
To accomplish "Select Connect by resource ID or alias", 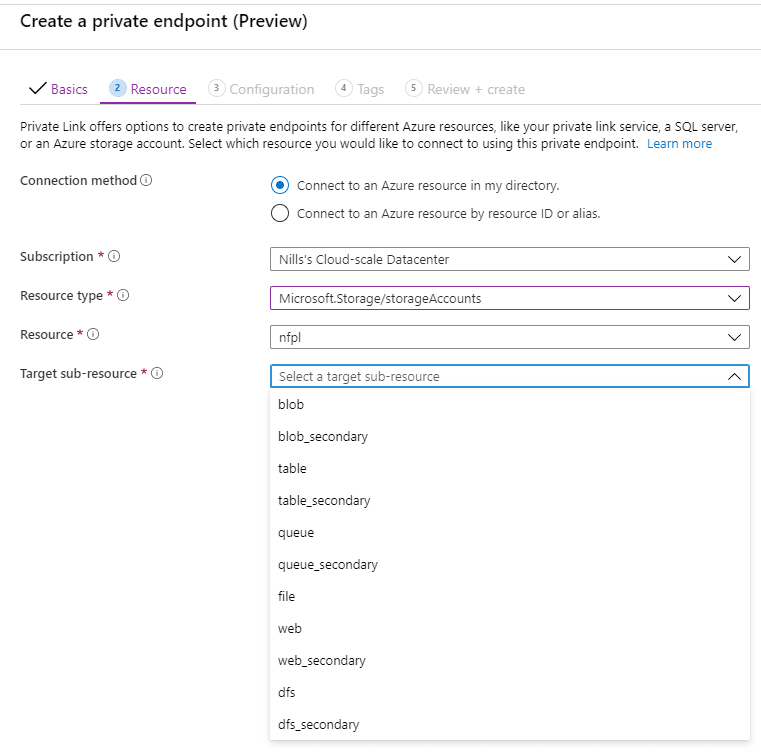I will tap(280, 213).
